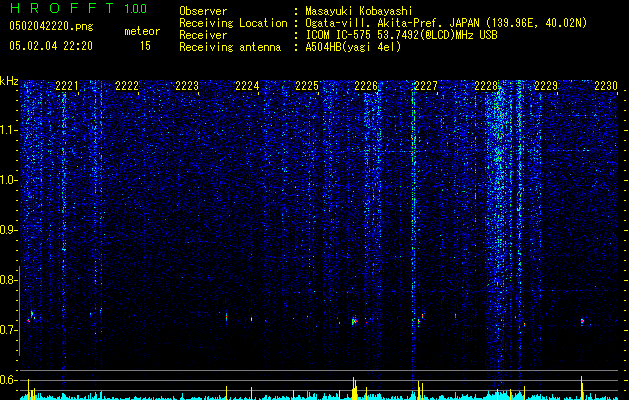Viewport: 629px width, 400px height.
Task: Select the filename 0502042220.png
Action: 51,27
